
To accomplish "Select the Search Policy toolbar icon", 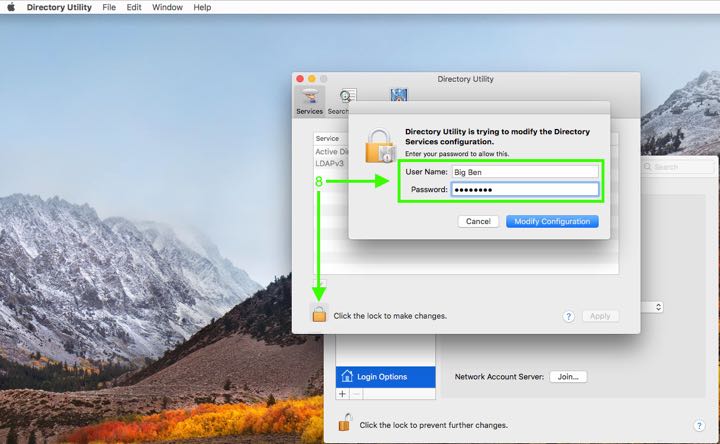I will (x=343, y=101).
